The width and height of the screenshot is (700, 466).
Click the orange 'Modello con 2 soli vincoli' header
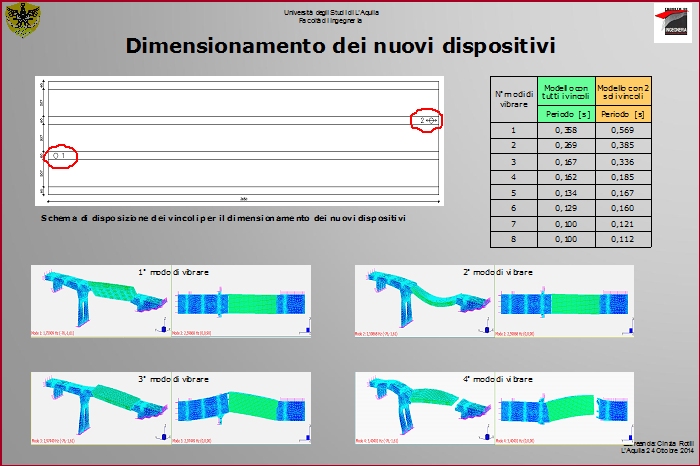(623, 92)
